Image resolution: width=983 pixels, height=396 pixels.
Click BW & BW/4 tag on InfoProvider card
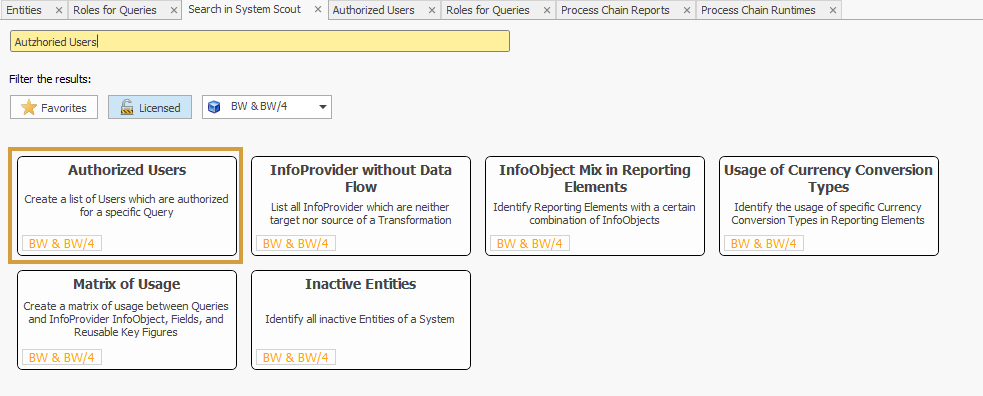click(x=295, y=243)
